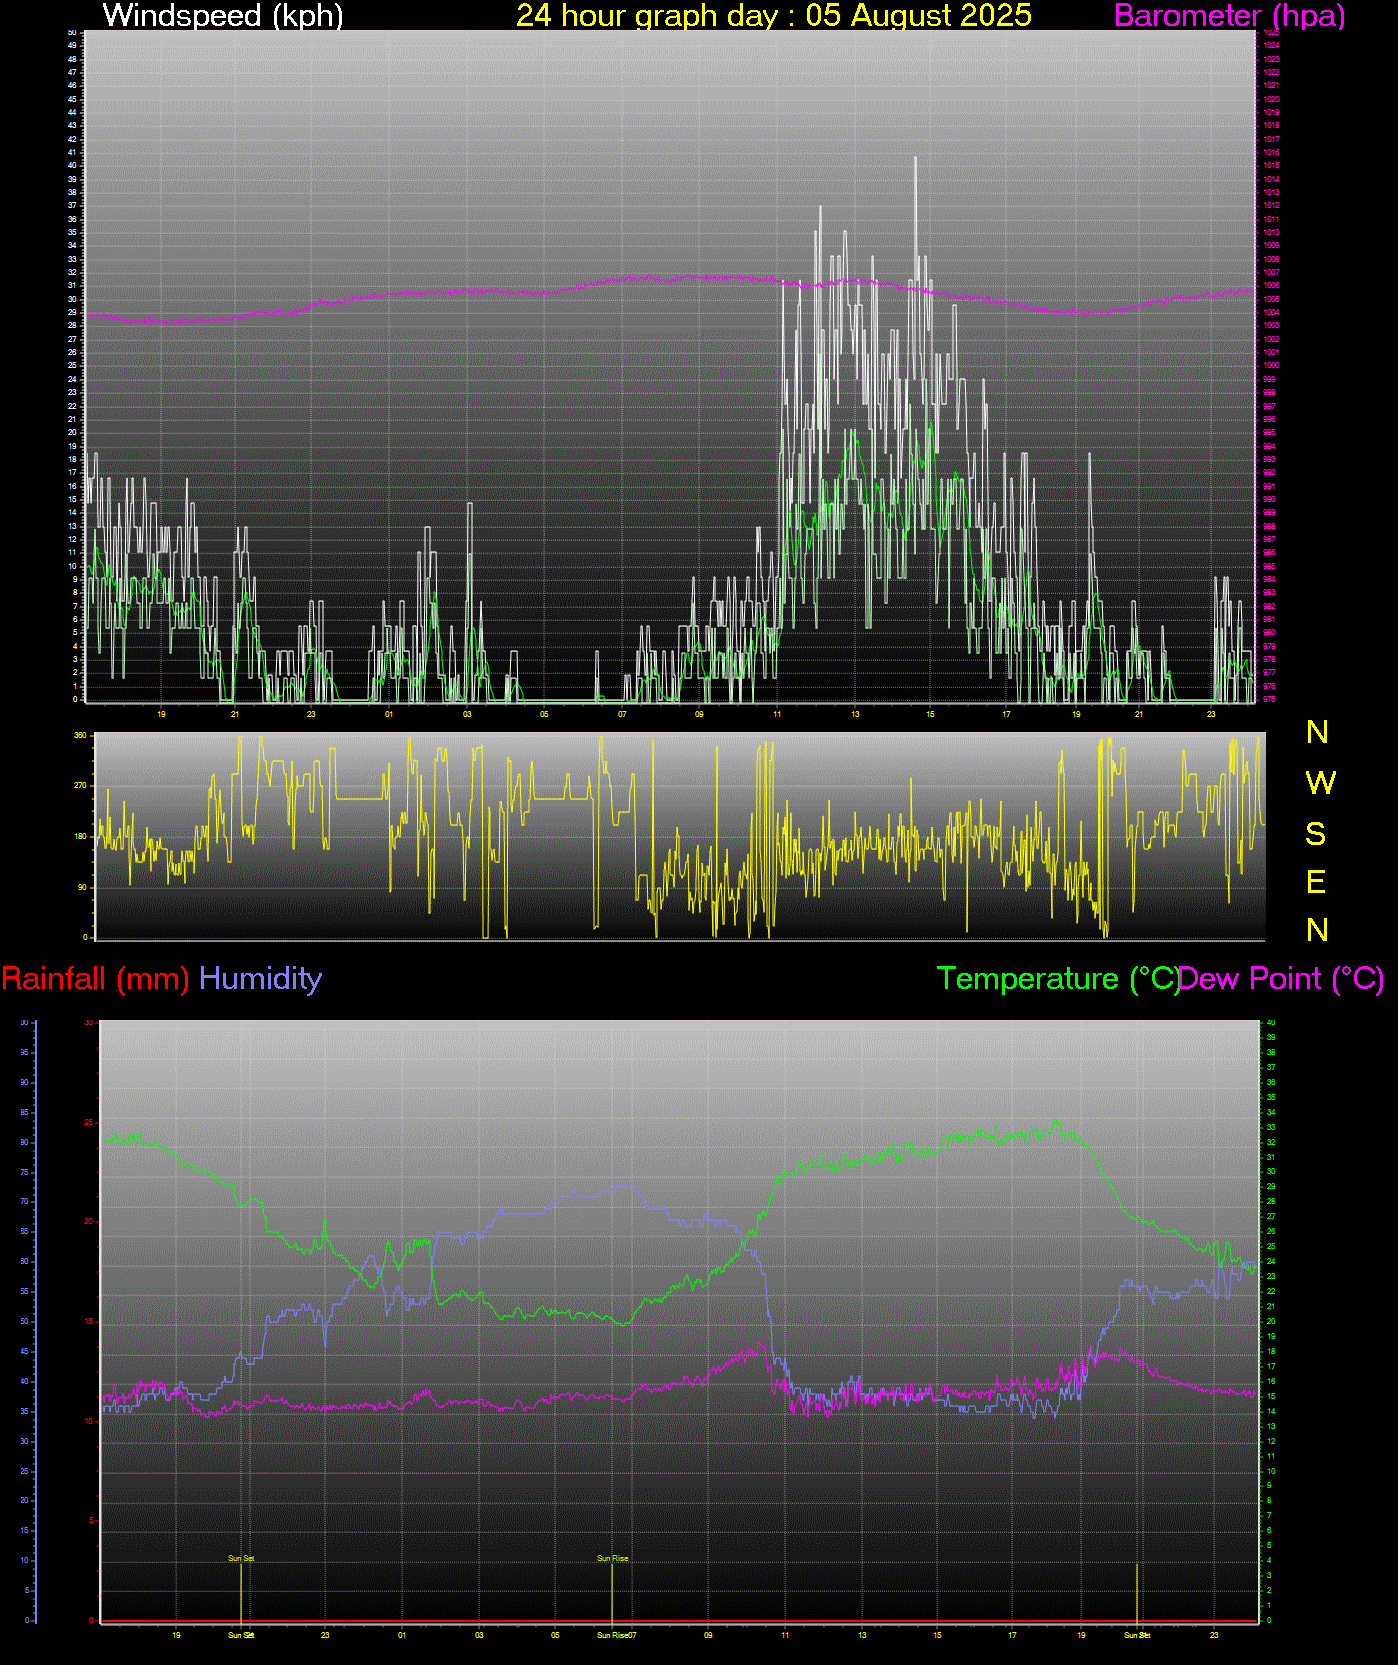Select the S compass direction label

[1316, 833]
